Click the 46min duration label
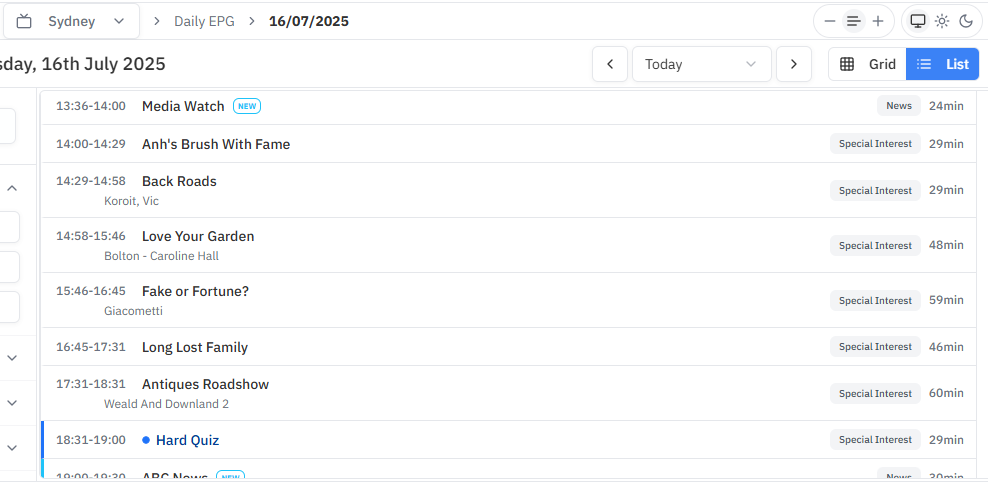Image resolution: width=988 pixels, height=485 pixels. click(x=946, y=346)
